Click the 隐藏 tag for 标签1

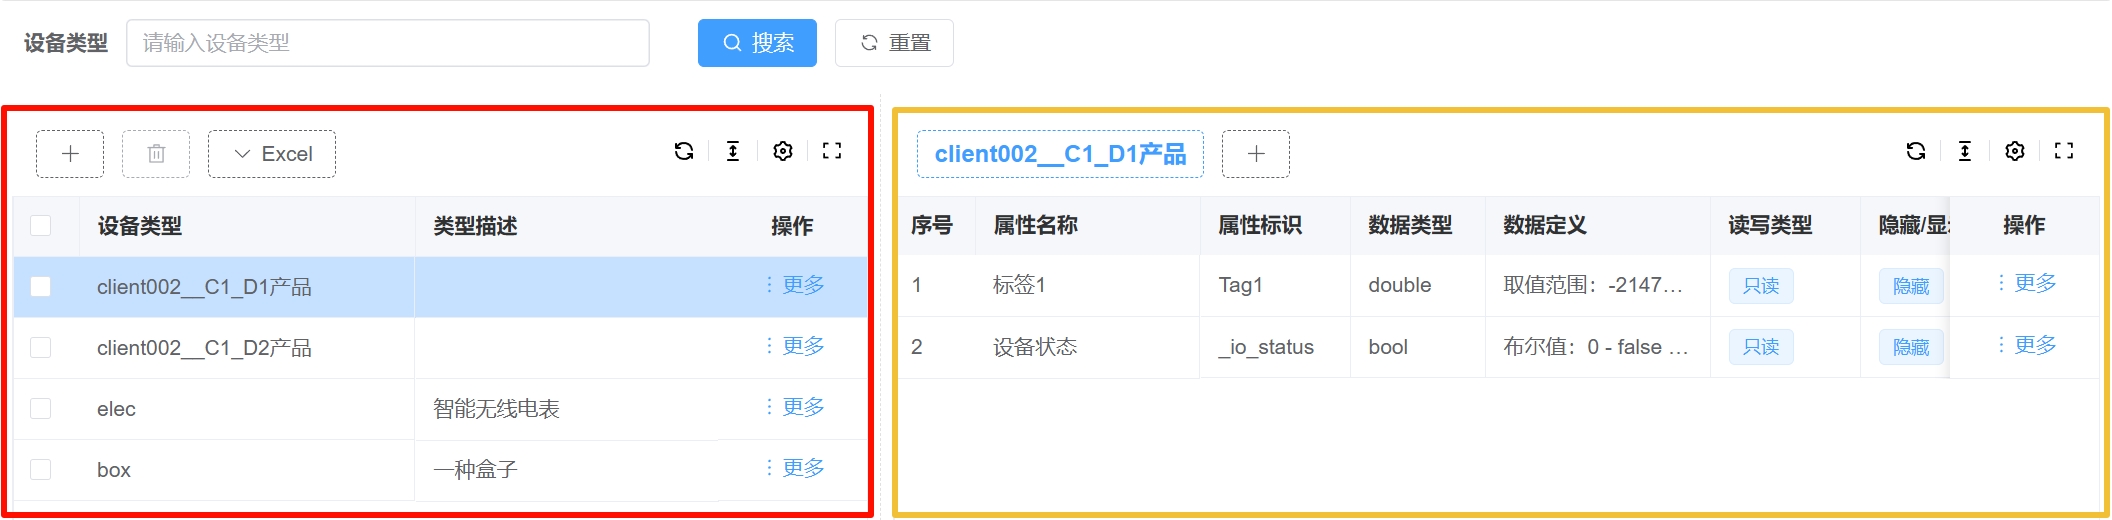point(1911,286)
